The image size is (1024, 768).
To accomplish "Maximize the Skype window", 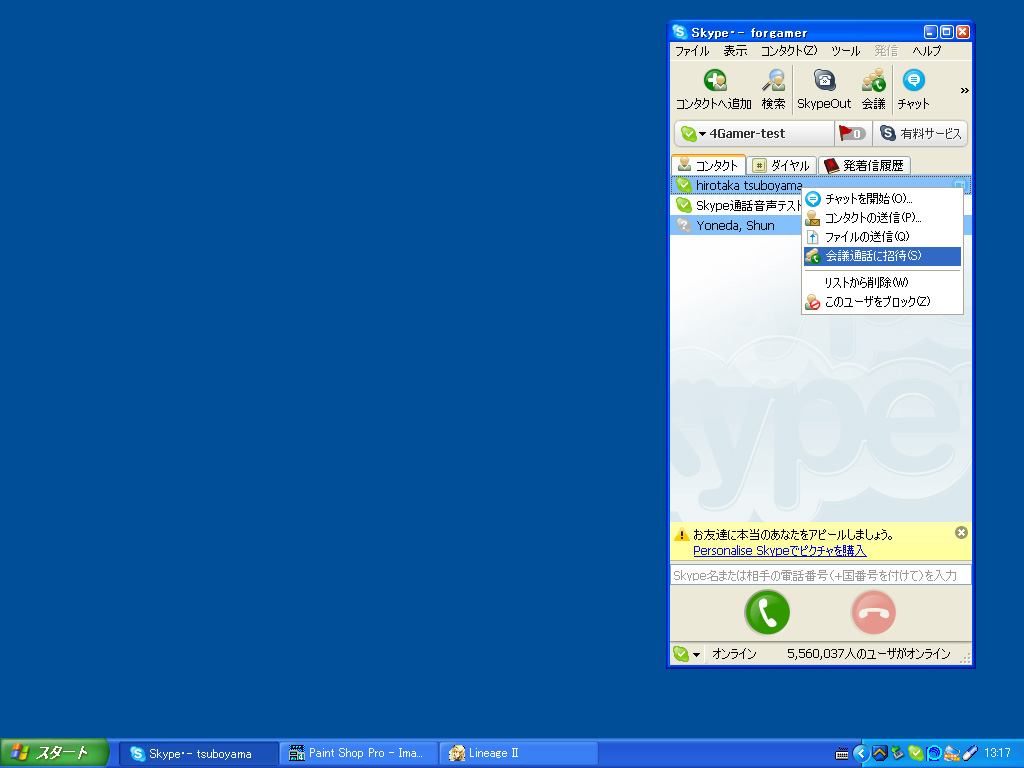I will [946, 31].
